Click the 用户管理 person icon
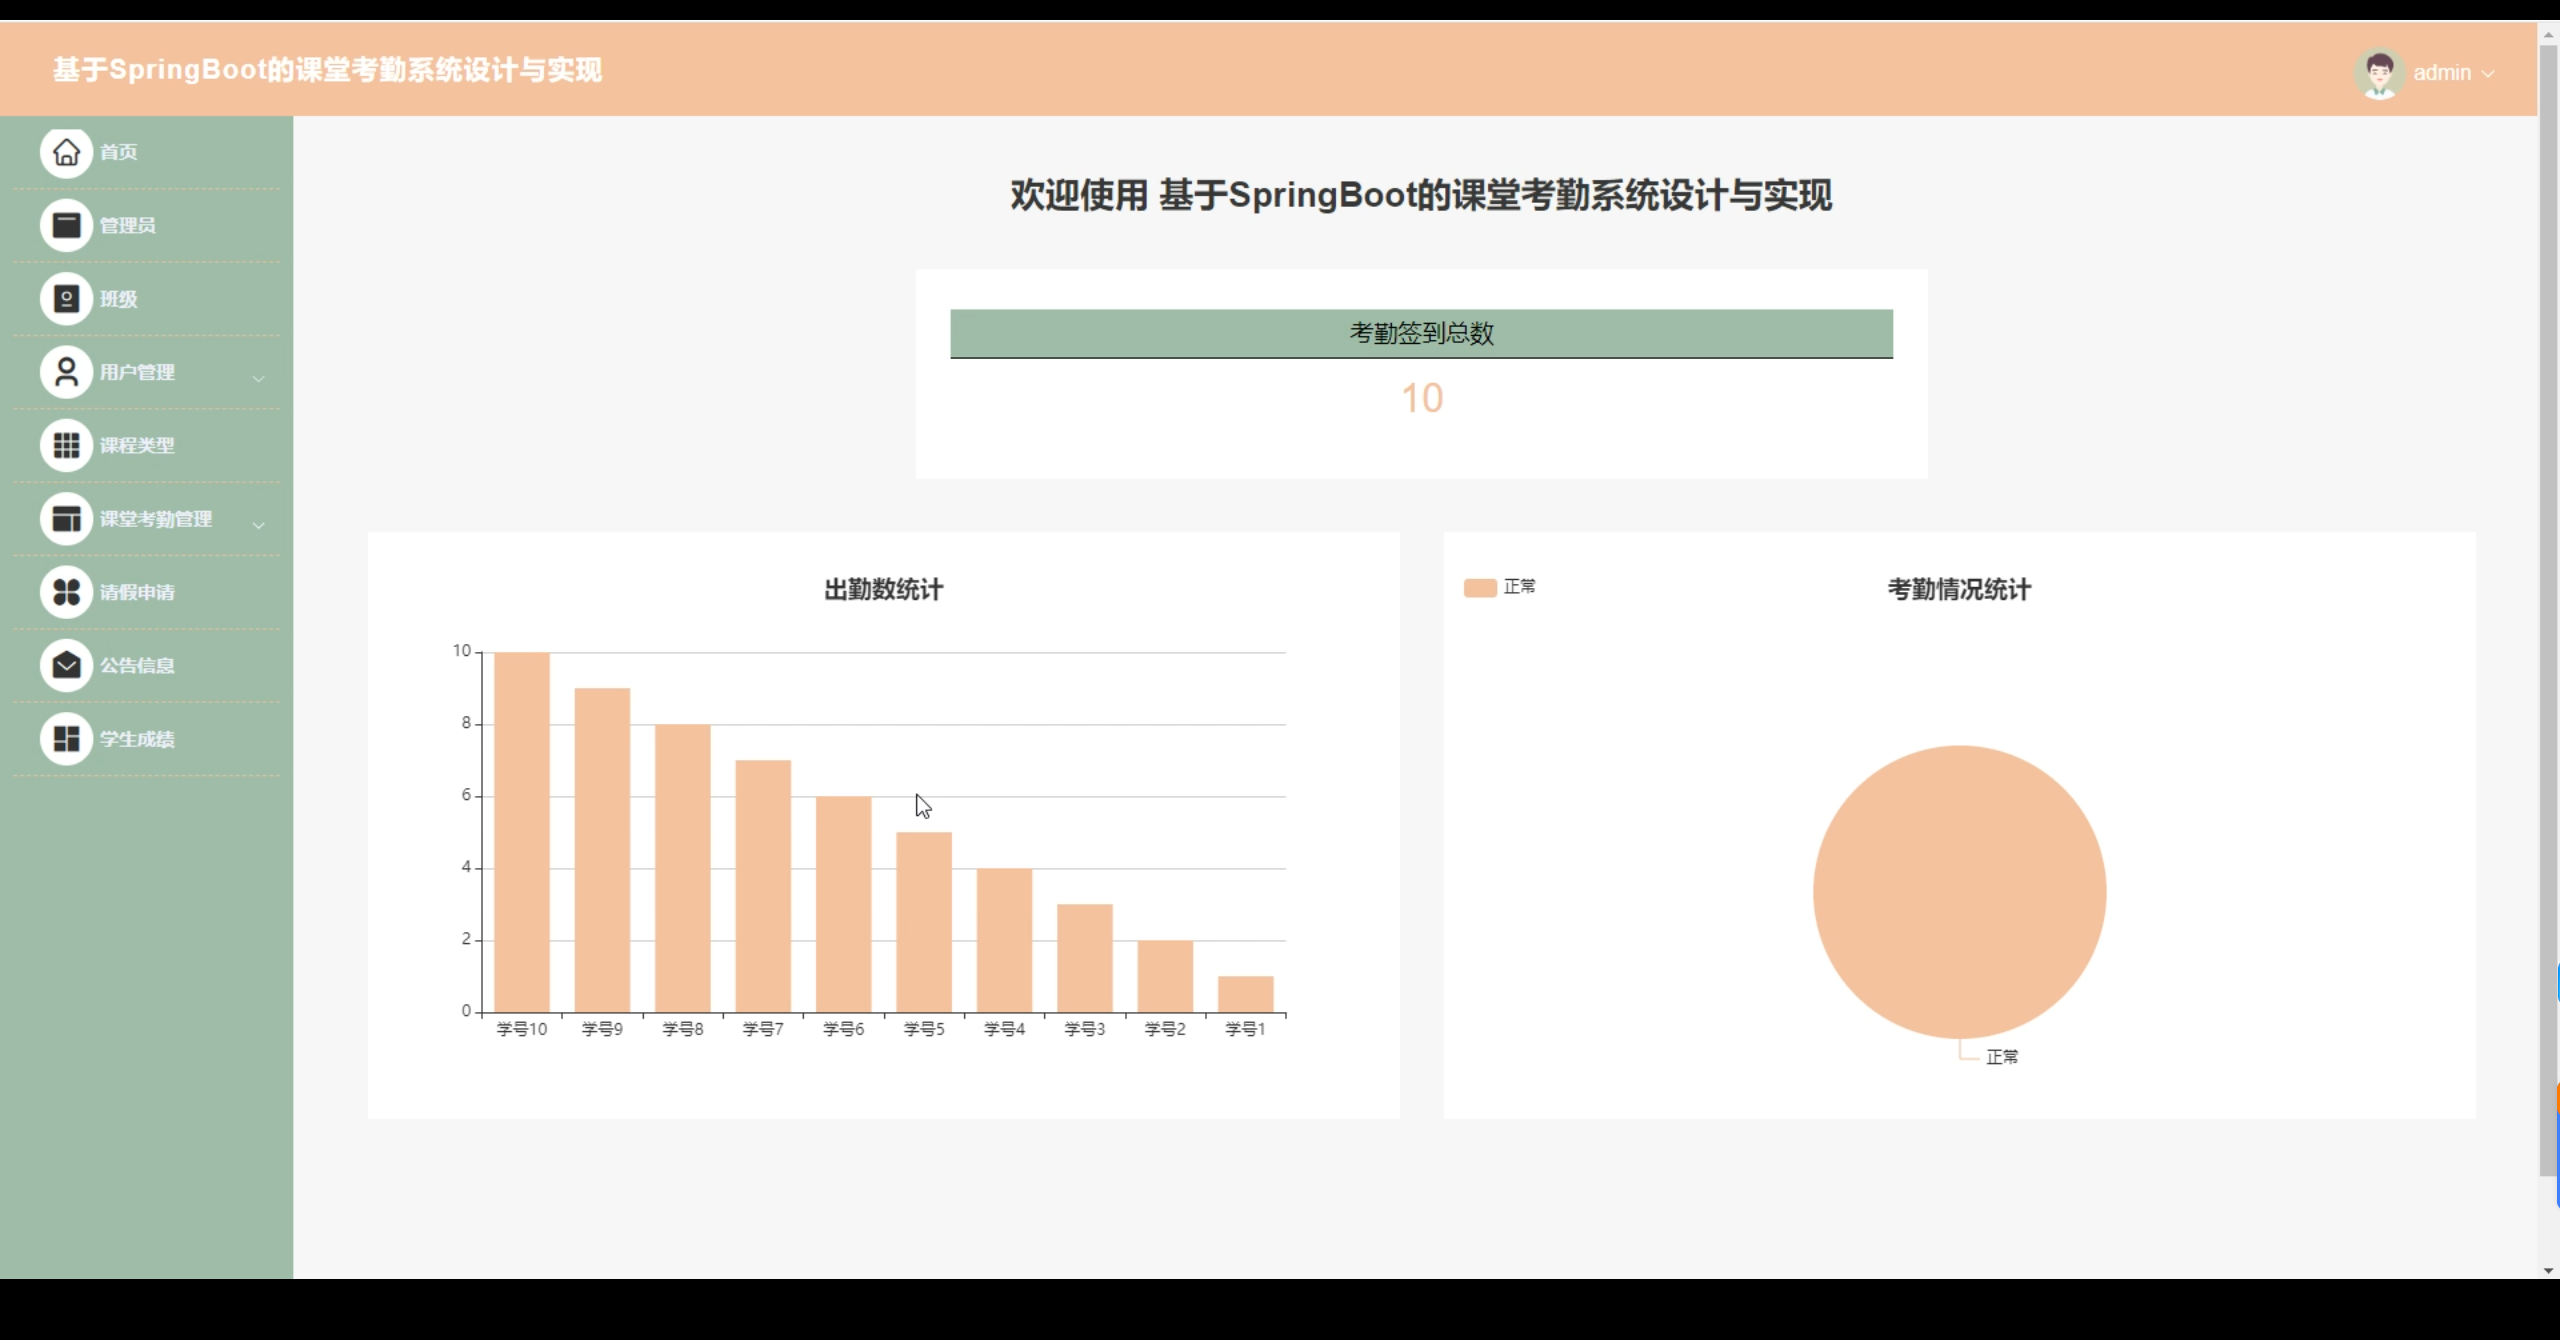 (x=66, y=372)
